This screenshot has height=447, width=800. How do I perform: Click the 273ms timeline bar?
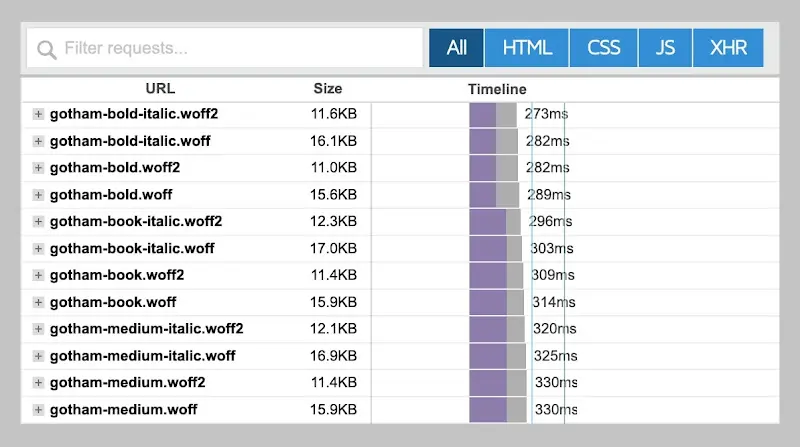click(x=493, y=114)
